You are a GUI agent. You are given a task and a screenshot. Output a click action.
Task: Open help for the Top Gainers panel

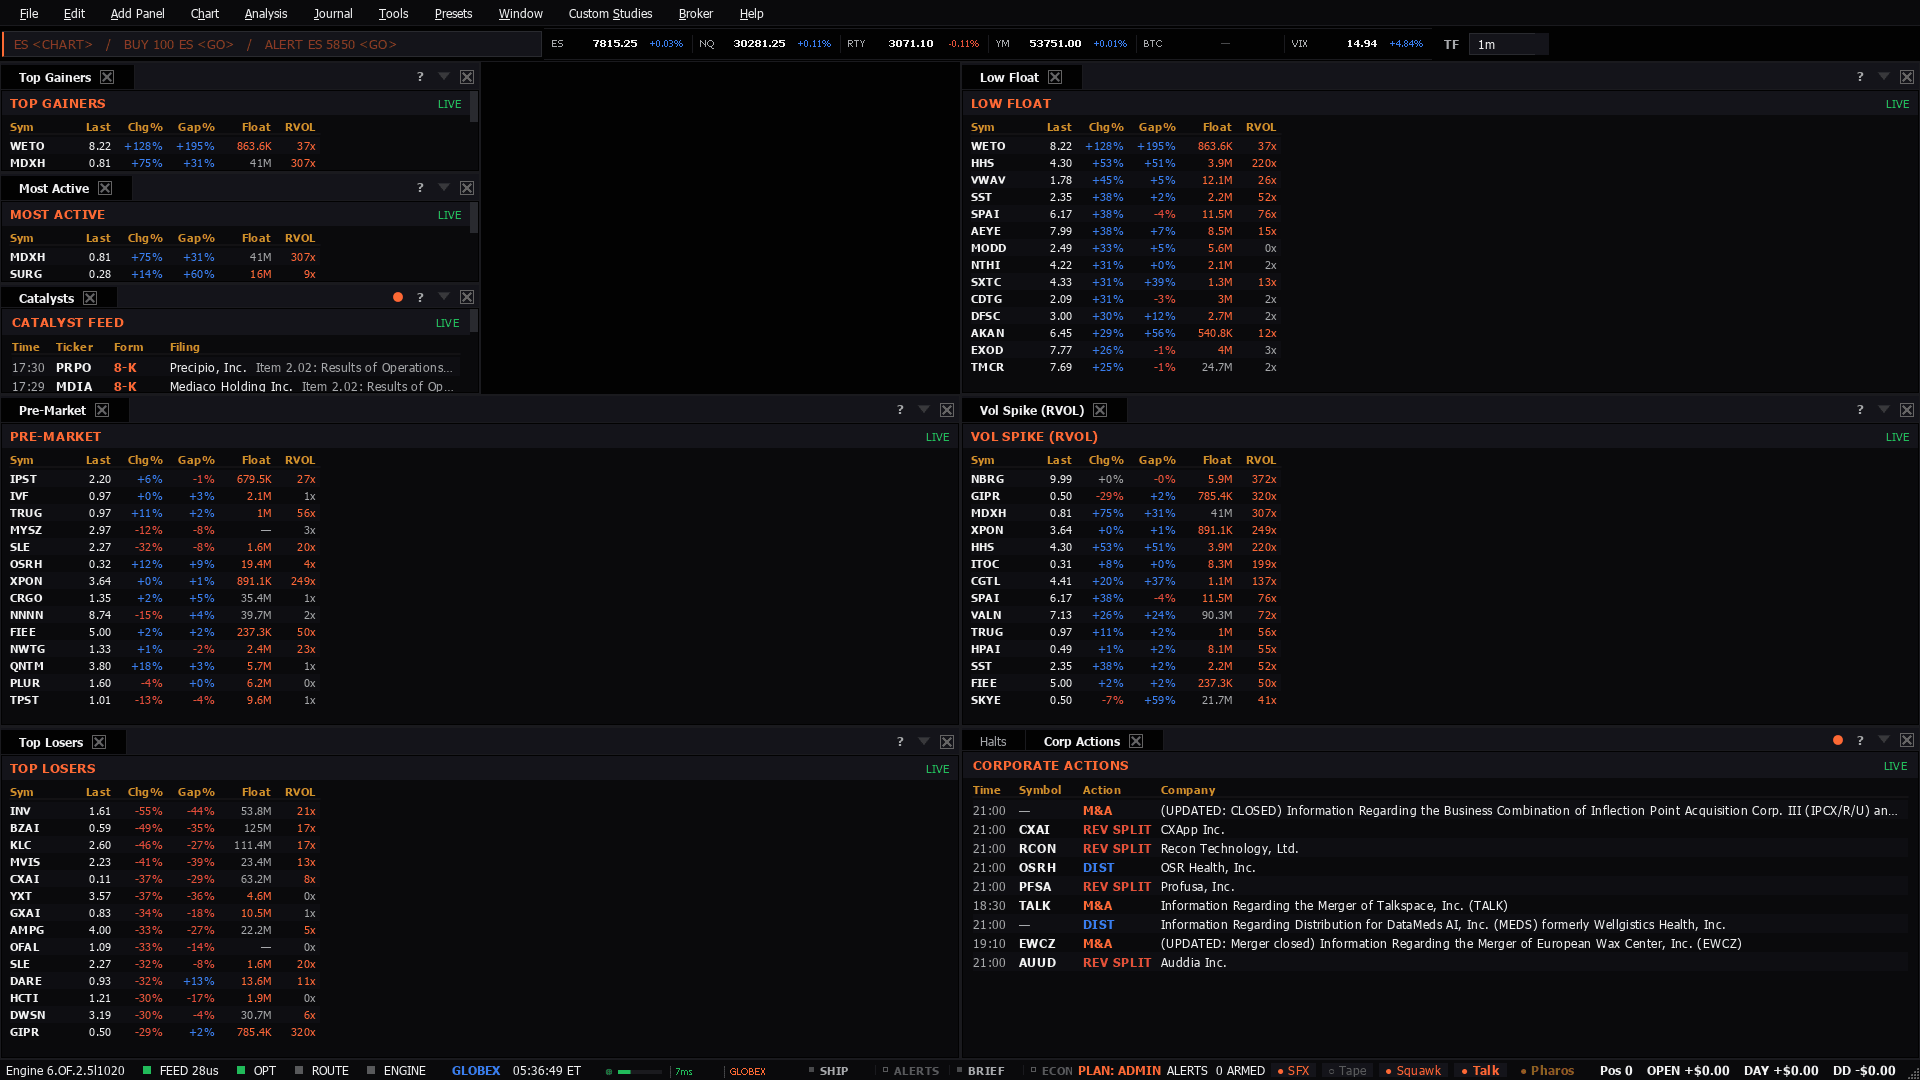coord(420,77)
